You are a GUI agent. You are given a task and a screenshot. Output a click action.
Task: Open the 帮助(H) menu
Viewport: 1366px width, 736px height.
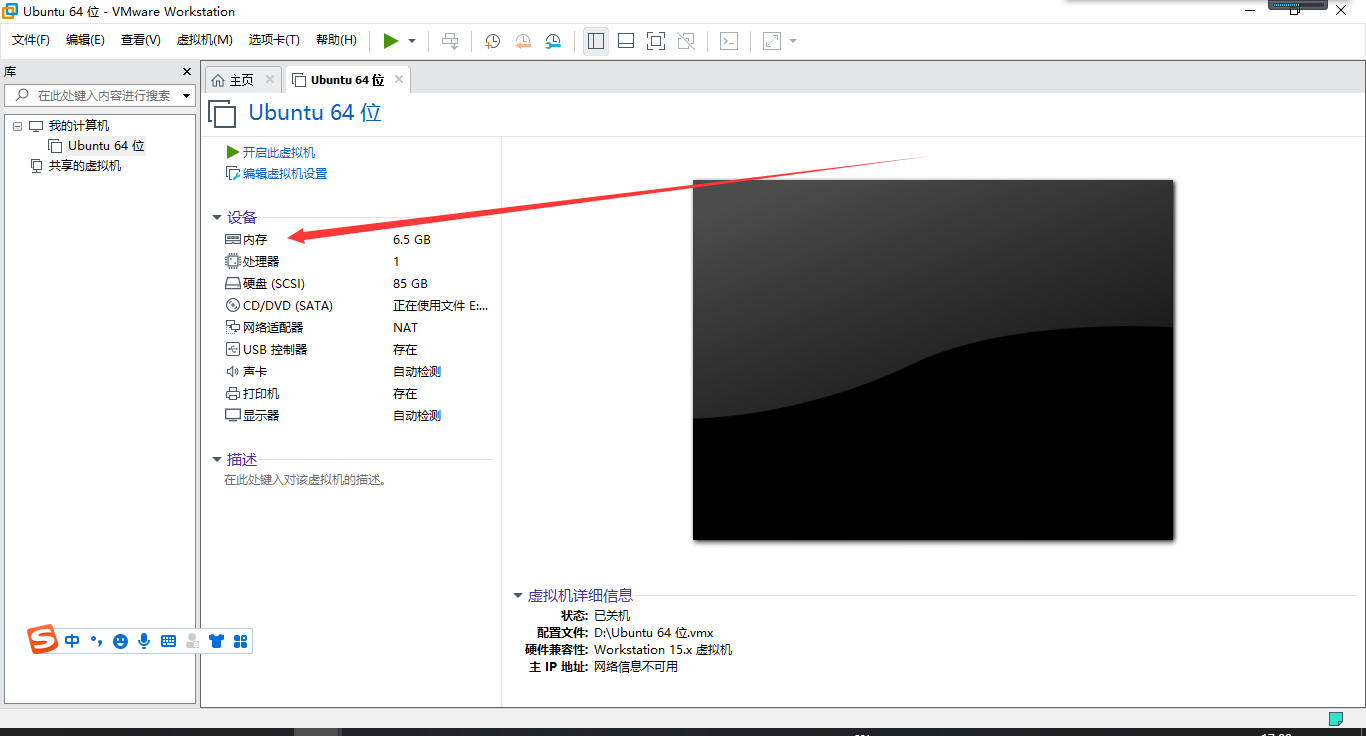point(336,40)
